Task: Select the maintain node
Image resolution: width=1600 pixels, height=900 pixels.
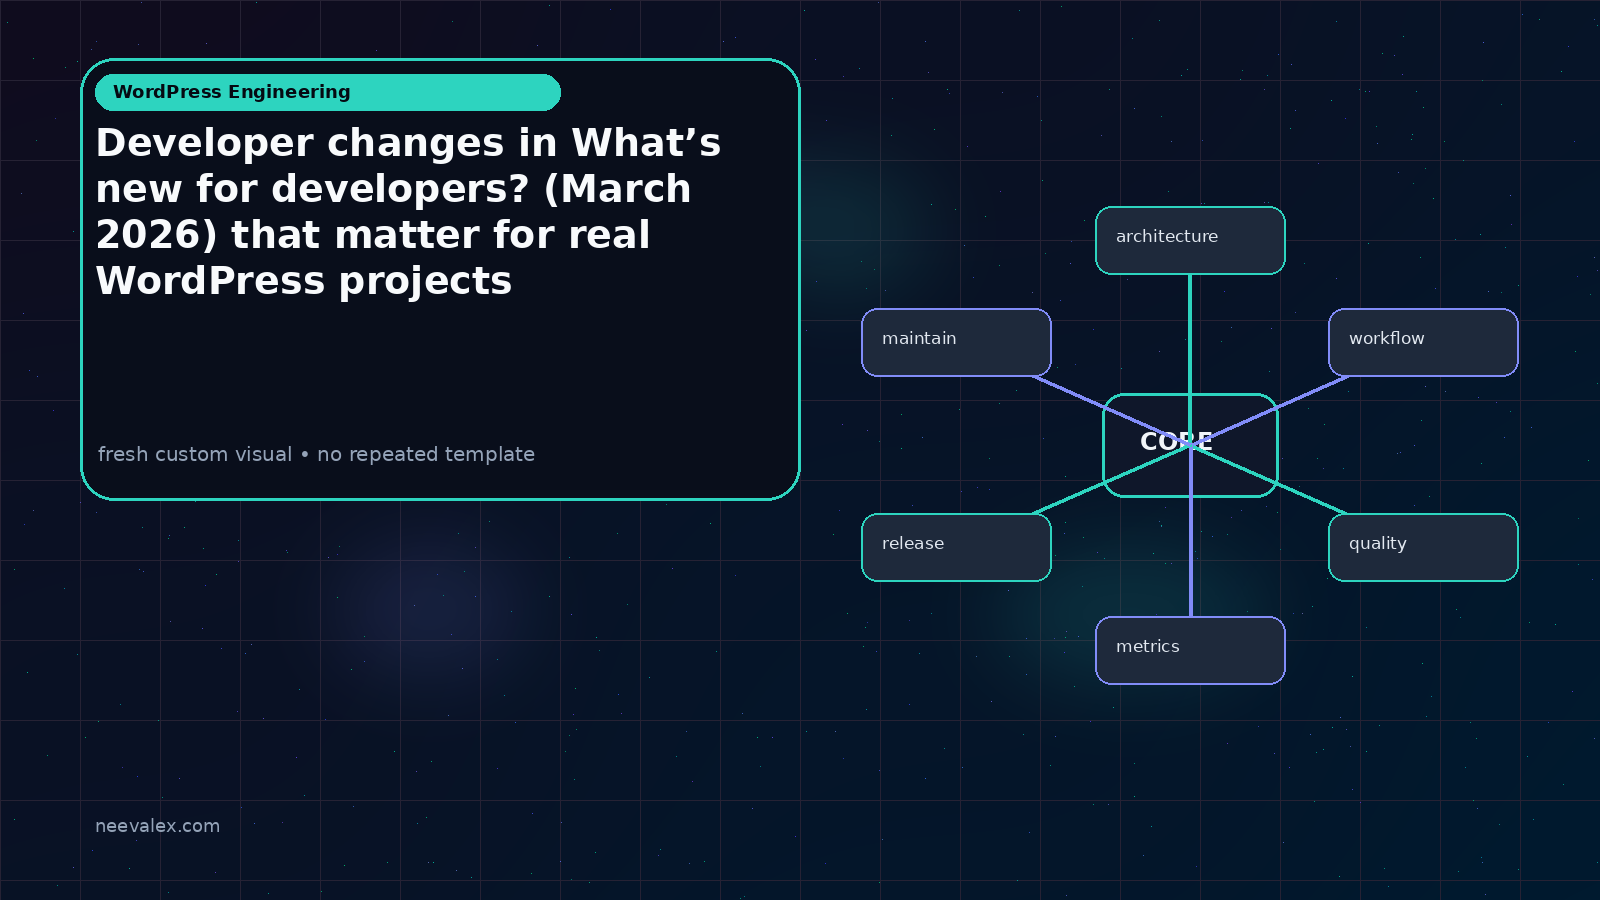Action: 956,343
